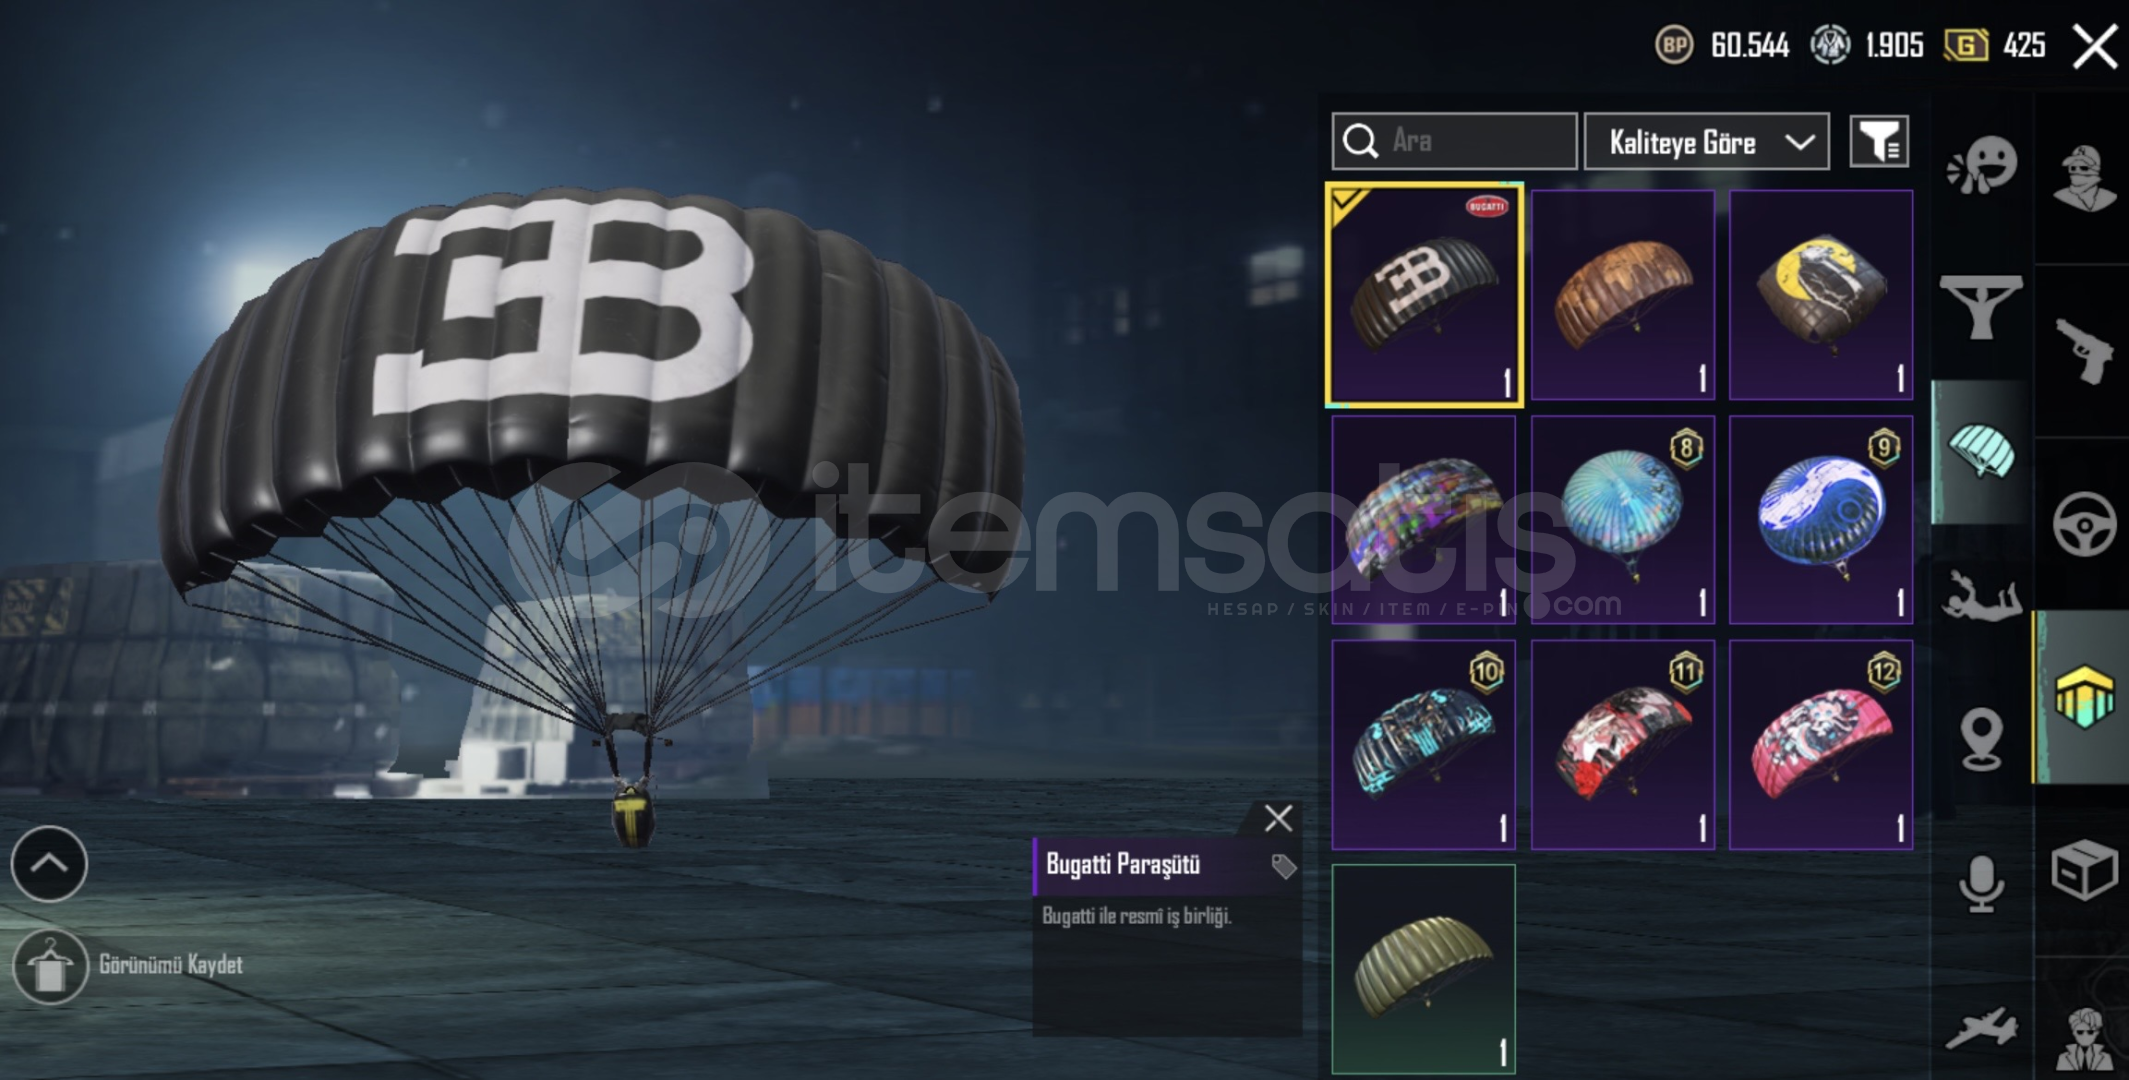Select the parachute tab in sidebar
The image size is (2129, 1080).
click(x=1982, y=452)
